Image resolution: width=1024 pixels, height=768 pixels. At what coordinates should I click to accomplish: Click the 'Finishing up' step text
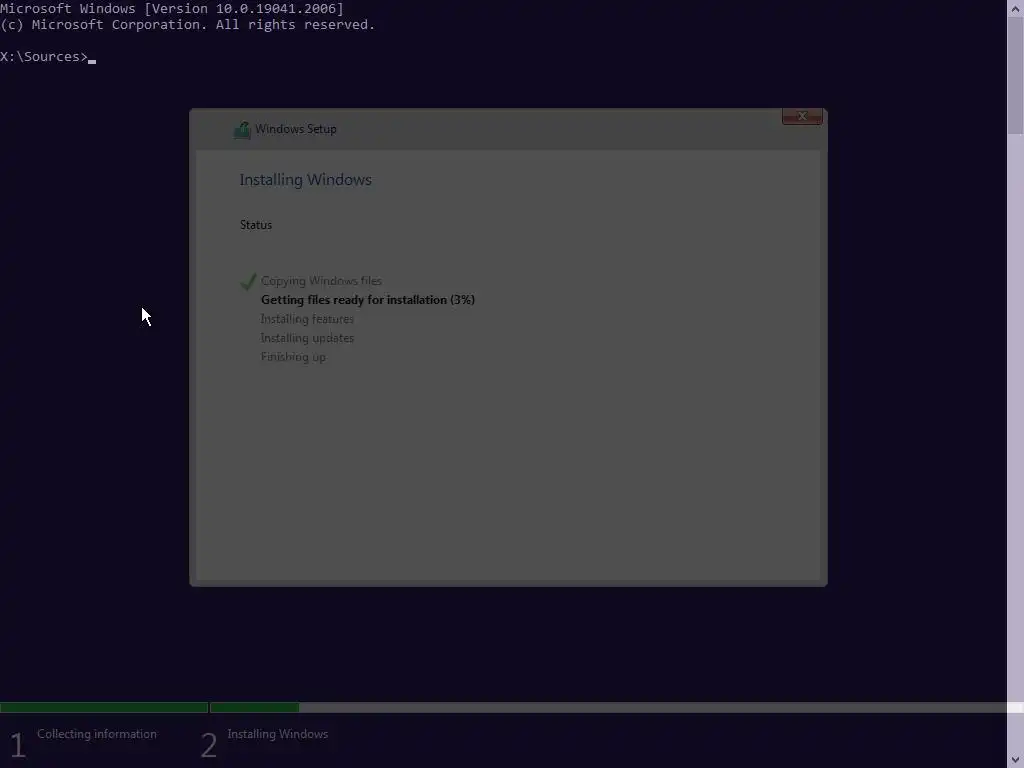click(293, 357)
